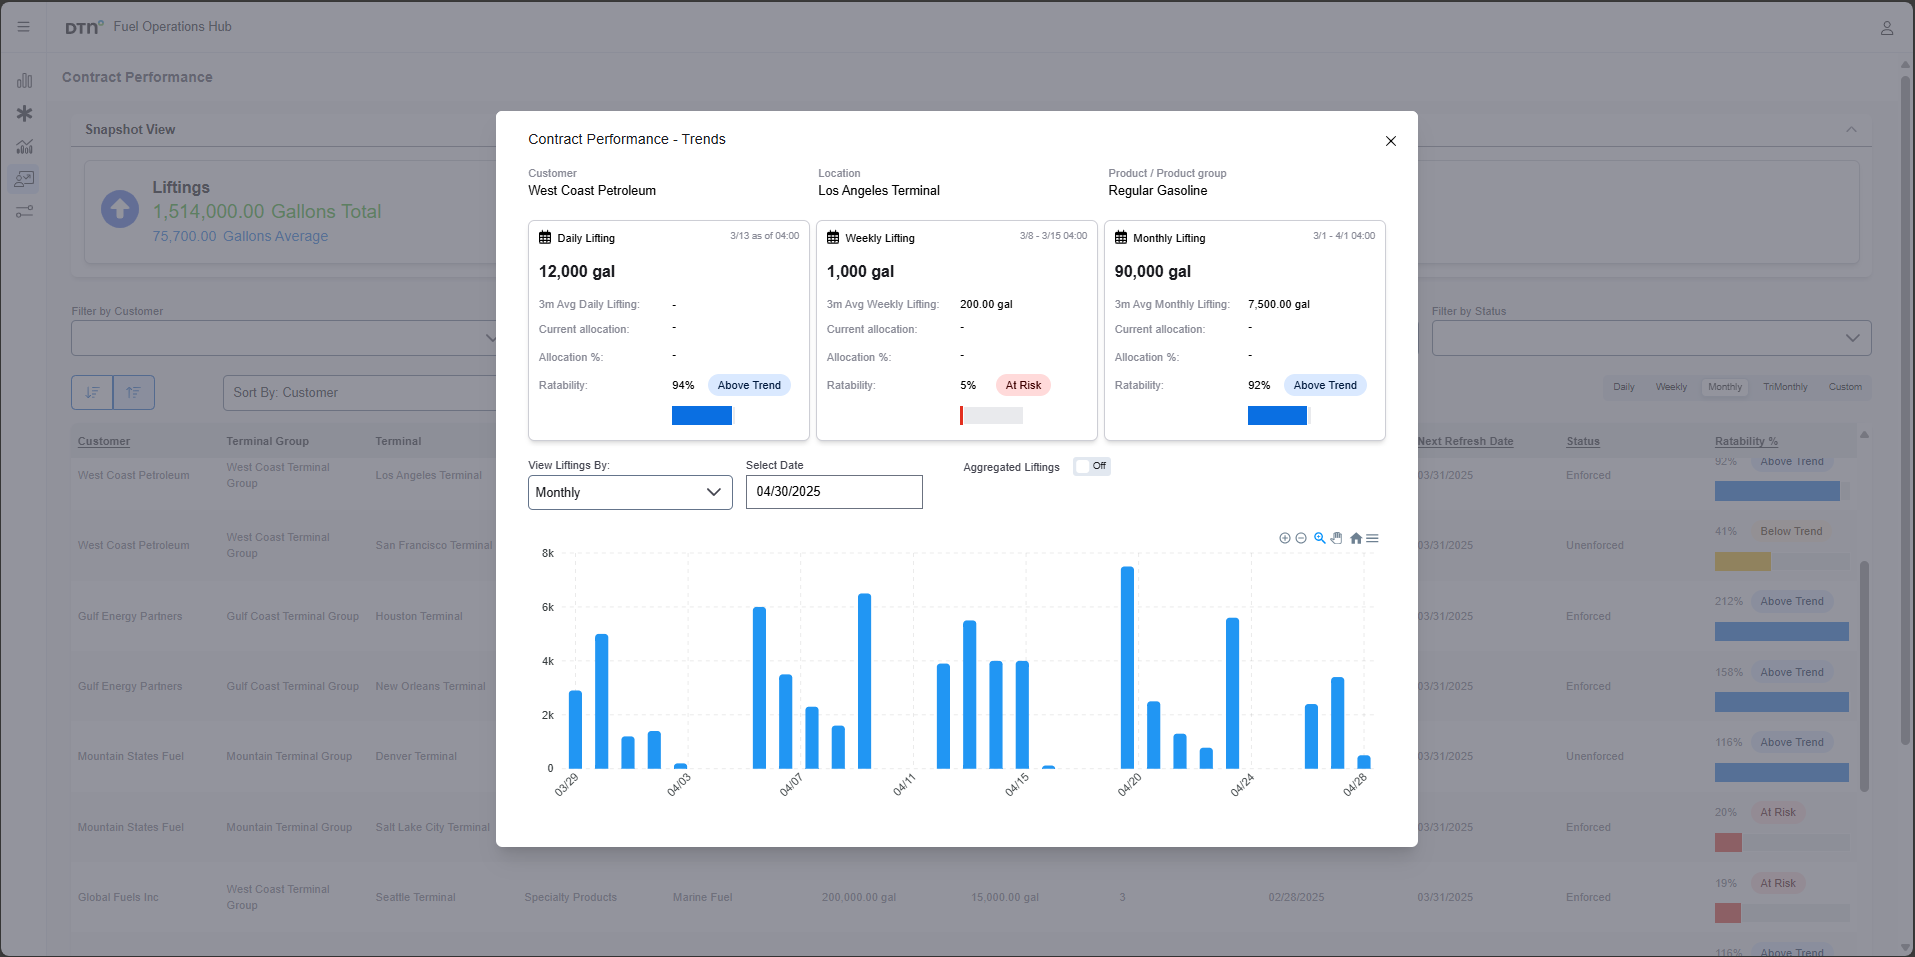Open the user profile icon
The image size is (1915, 957).
click(1887, 28)
